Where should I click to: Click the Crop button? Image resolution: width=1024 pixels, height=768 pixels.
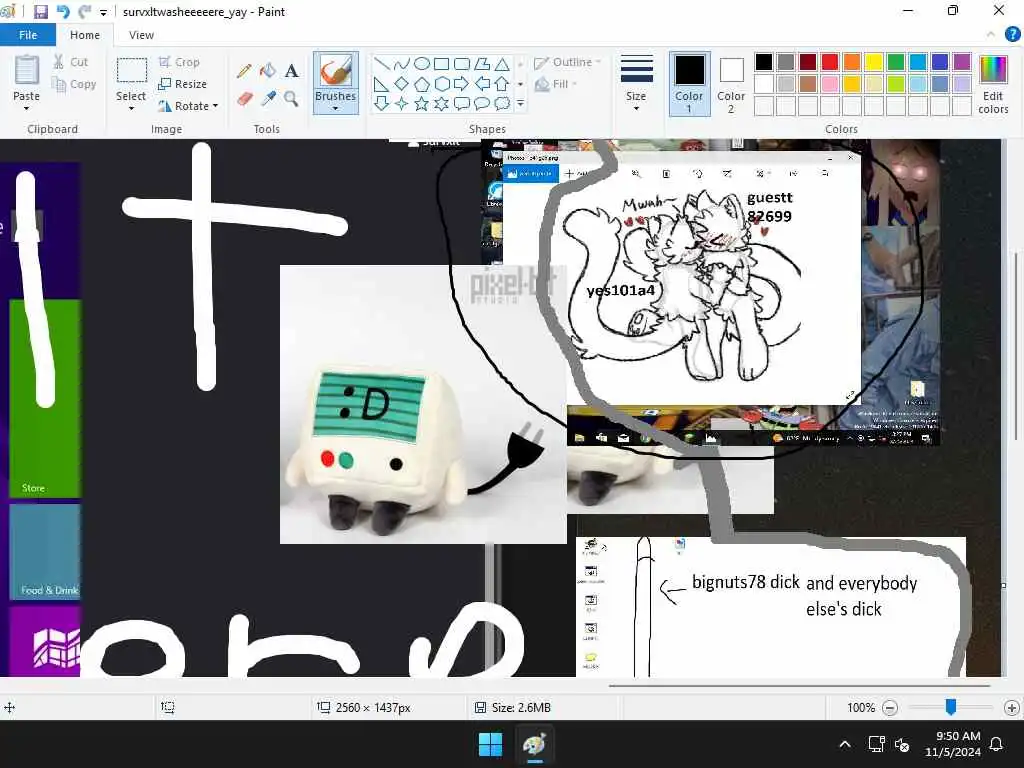click(178, 62)
